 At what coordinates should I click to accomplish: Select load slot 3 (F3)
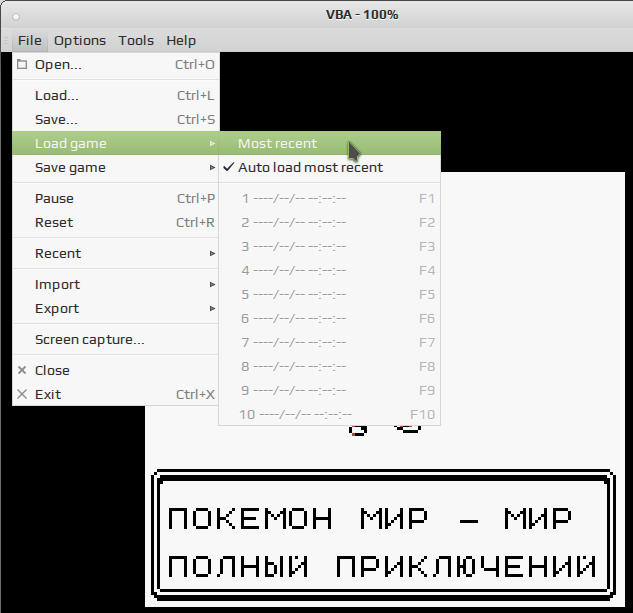tap(329, 246)
